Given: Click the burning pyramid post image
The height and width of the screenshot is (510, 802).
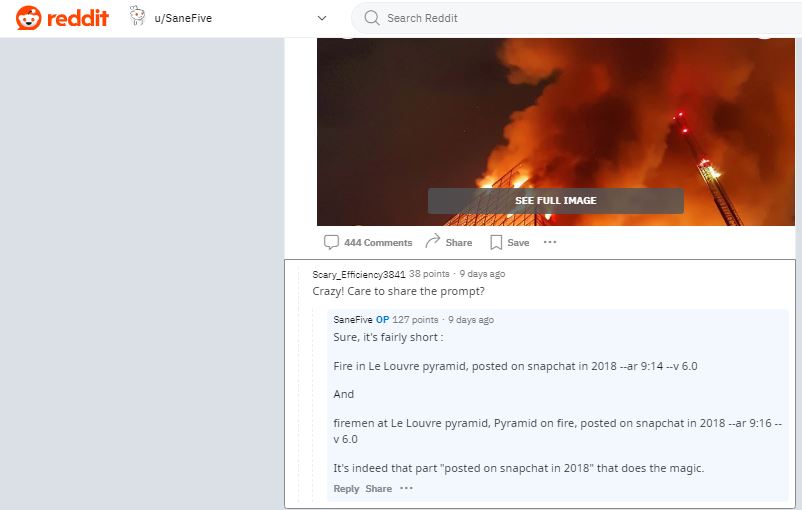Looking at the screenshot, I should pos(555,131).
